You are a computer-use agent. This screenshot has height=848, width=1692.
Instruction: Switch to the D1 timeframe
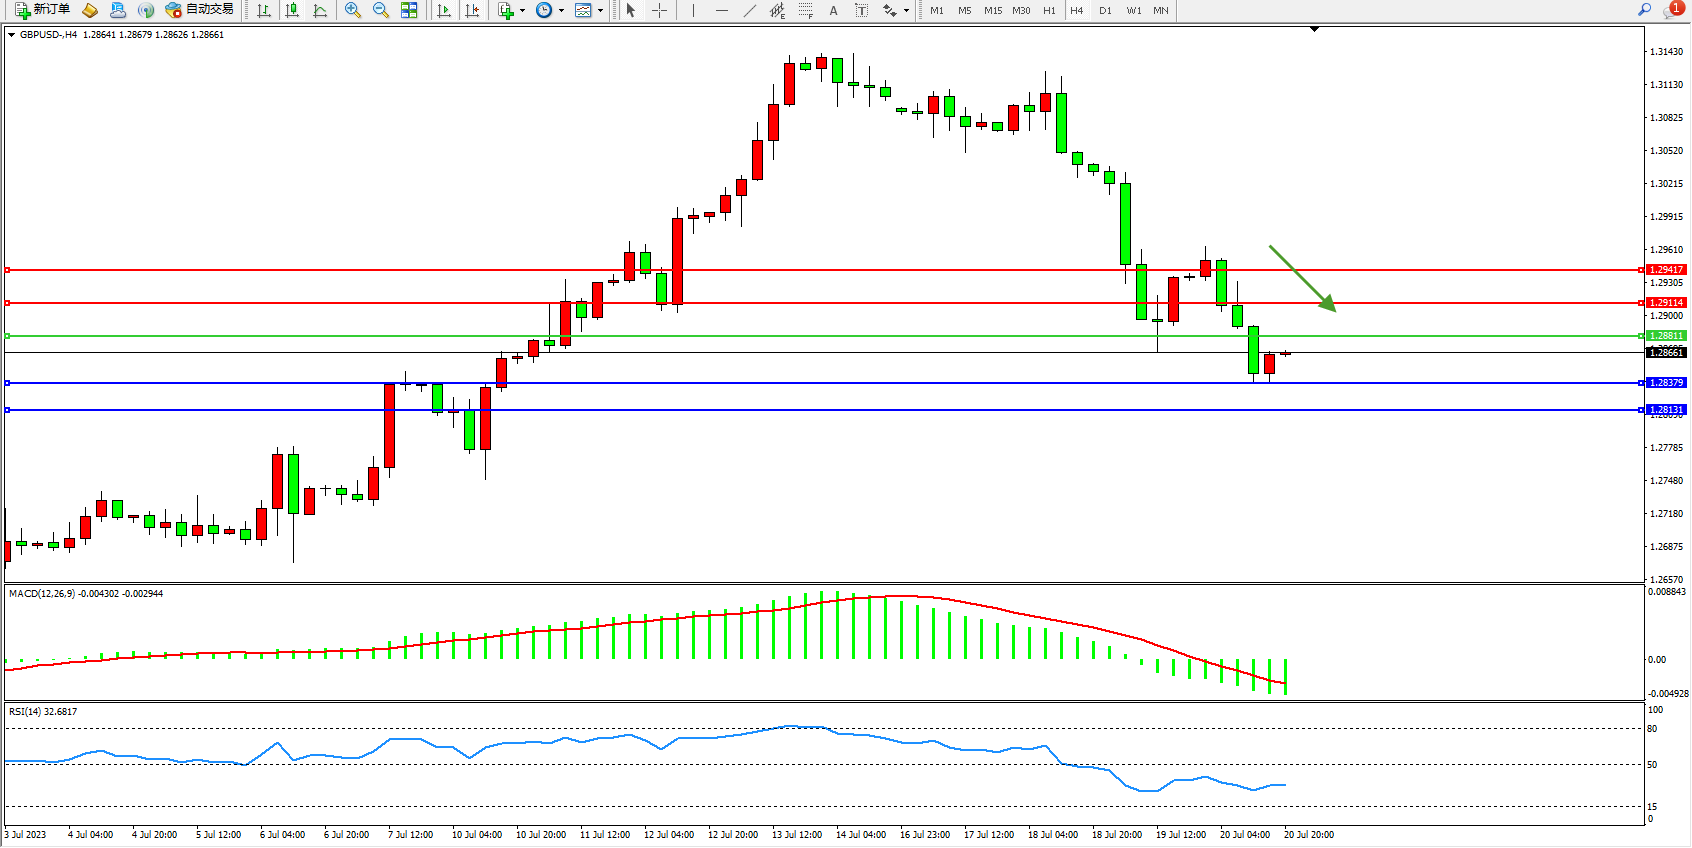pos(1105,10)
